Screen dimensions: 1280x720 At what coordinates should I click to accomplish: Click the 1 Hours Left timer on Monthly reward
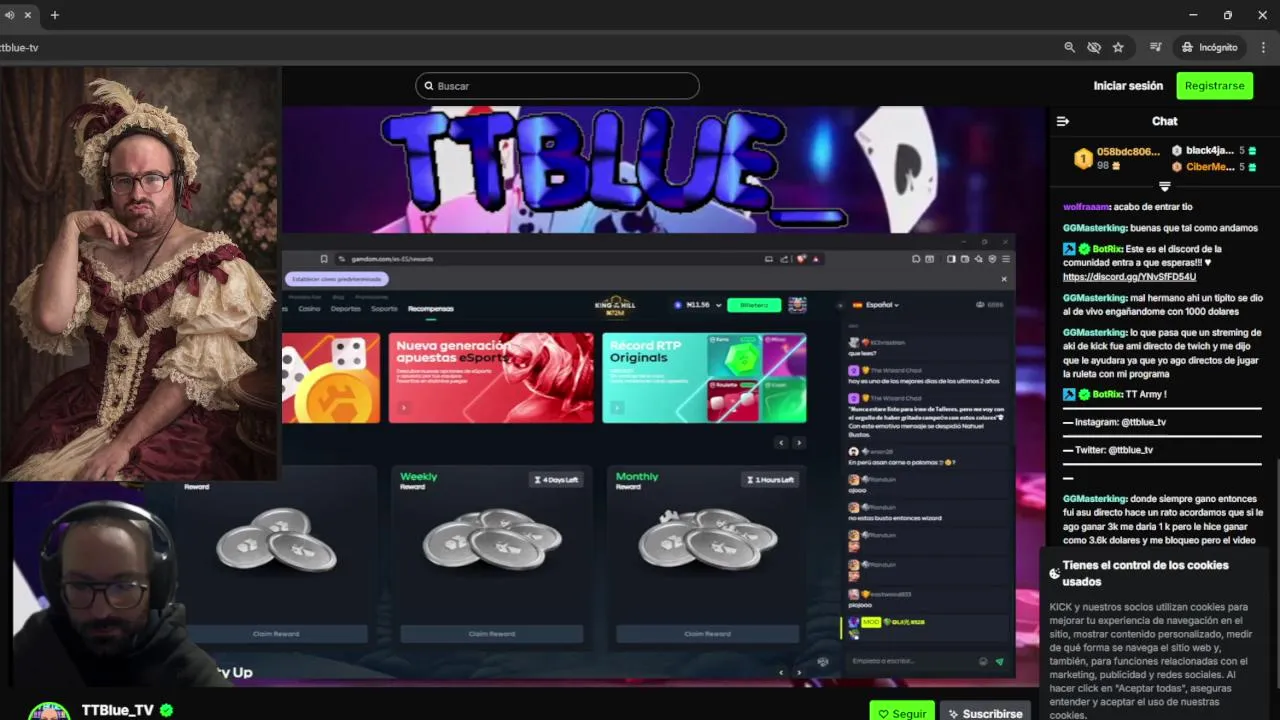(x=771, y=480)
